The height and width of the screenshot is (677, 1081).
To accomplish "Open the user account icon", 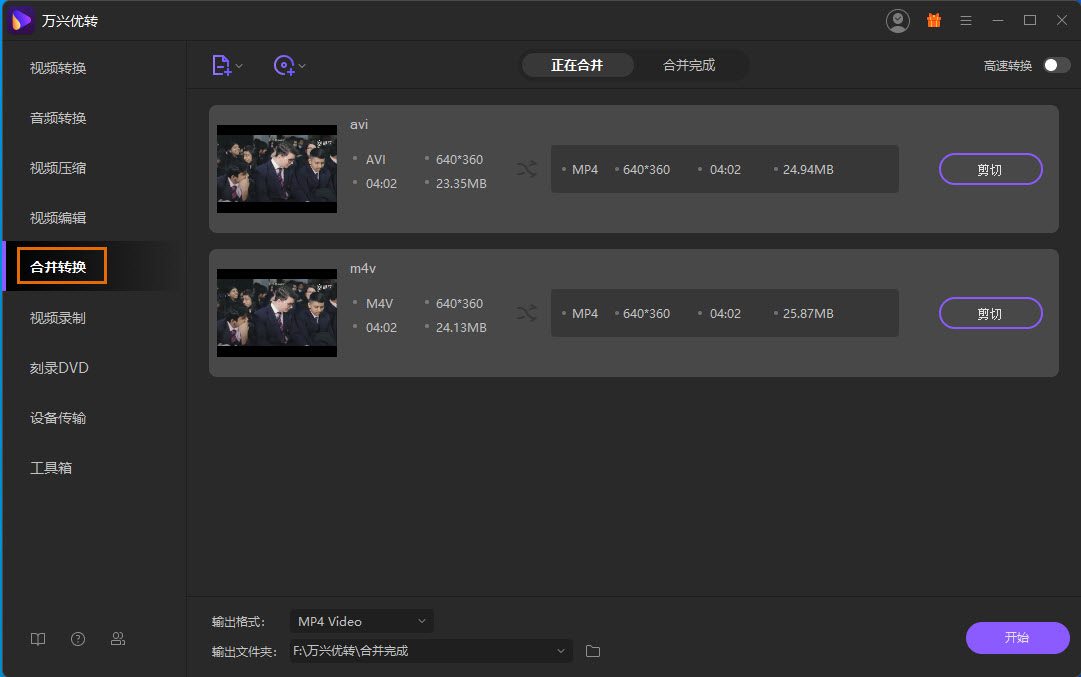I will [x=898, y=20].
